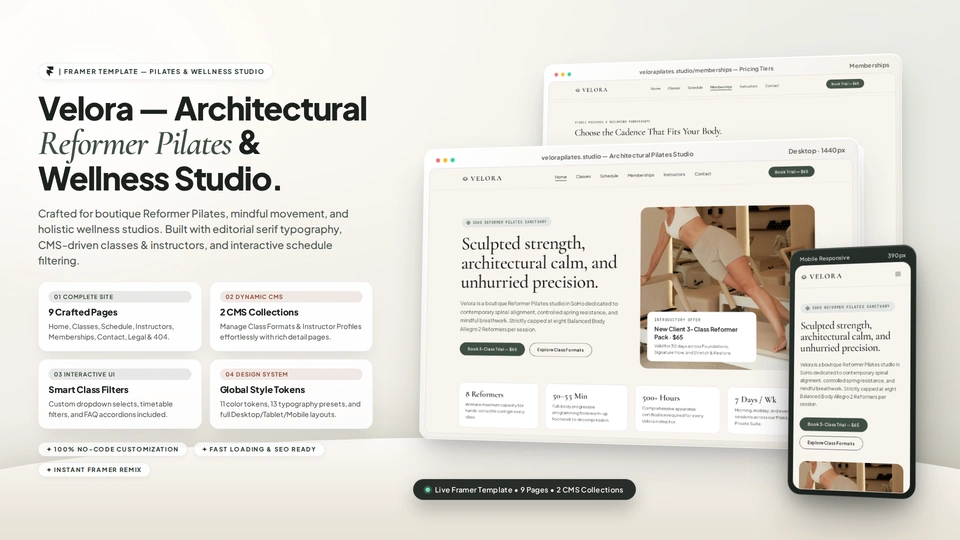
Task: Click the Mobile Responsive label on phone mockup
Action: pos(824,258)
